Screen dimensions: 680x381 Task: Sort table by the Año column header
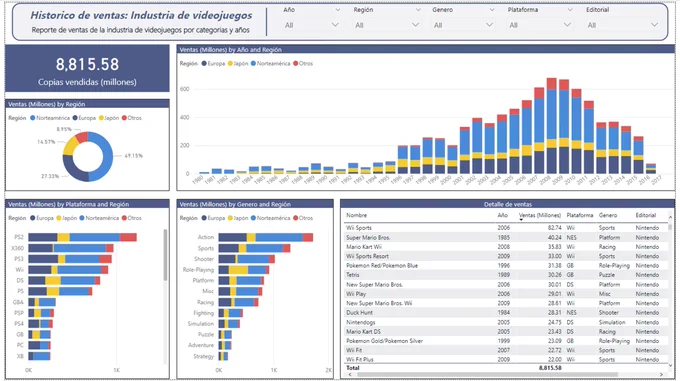coord(503,215)
